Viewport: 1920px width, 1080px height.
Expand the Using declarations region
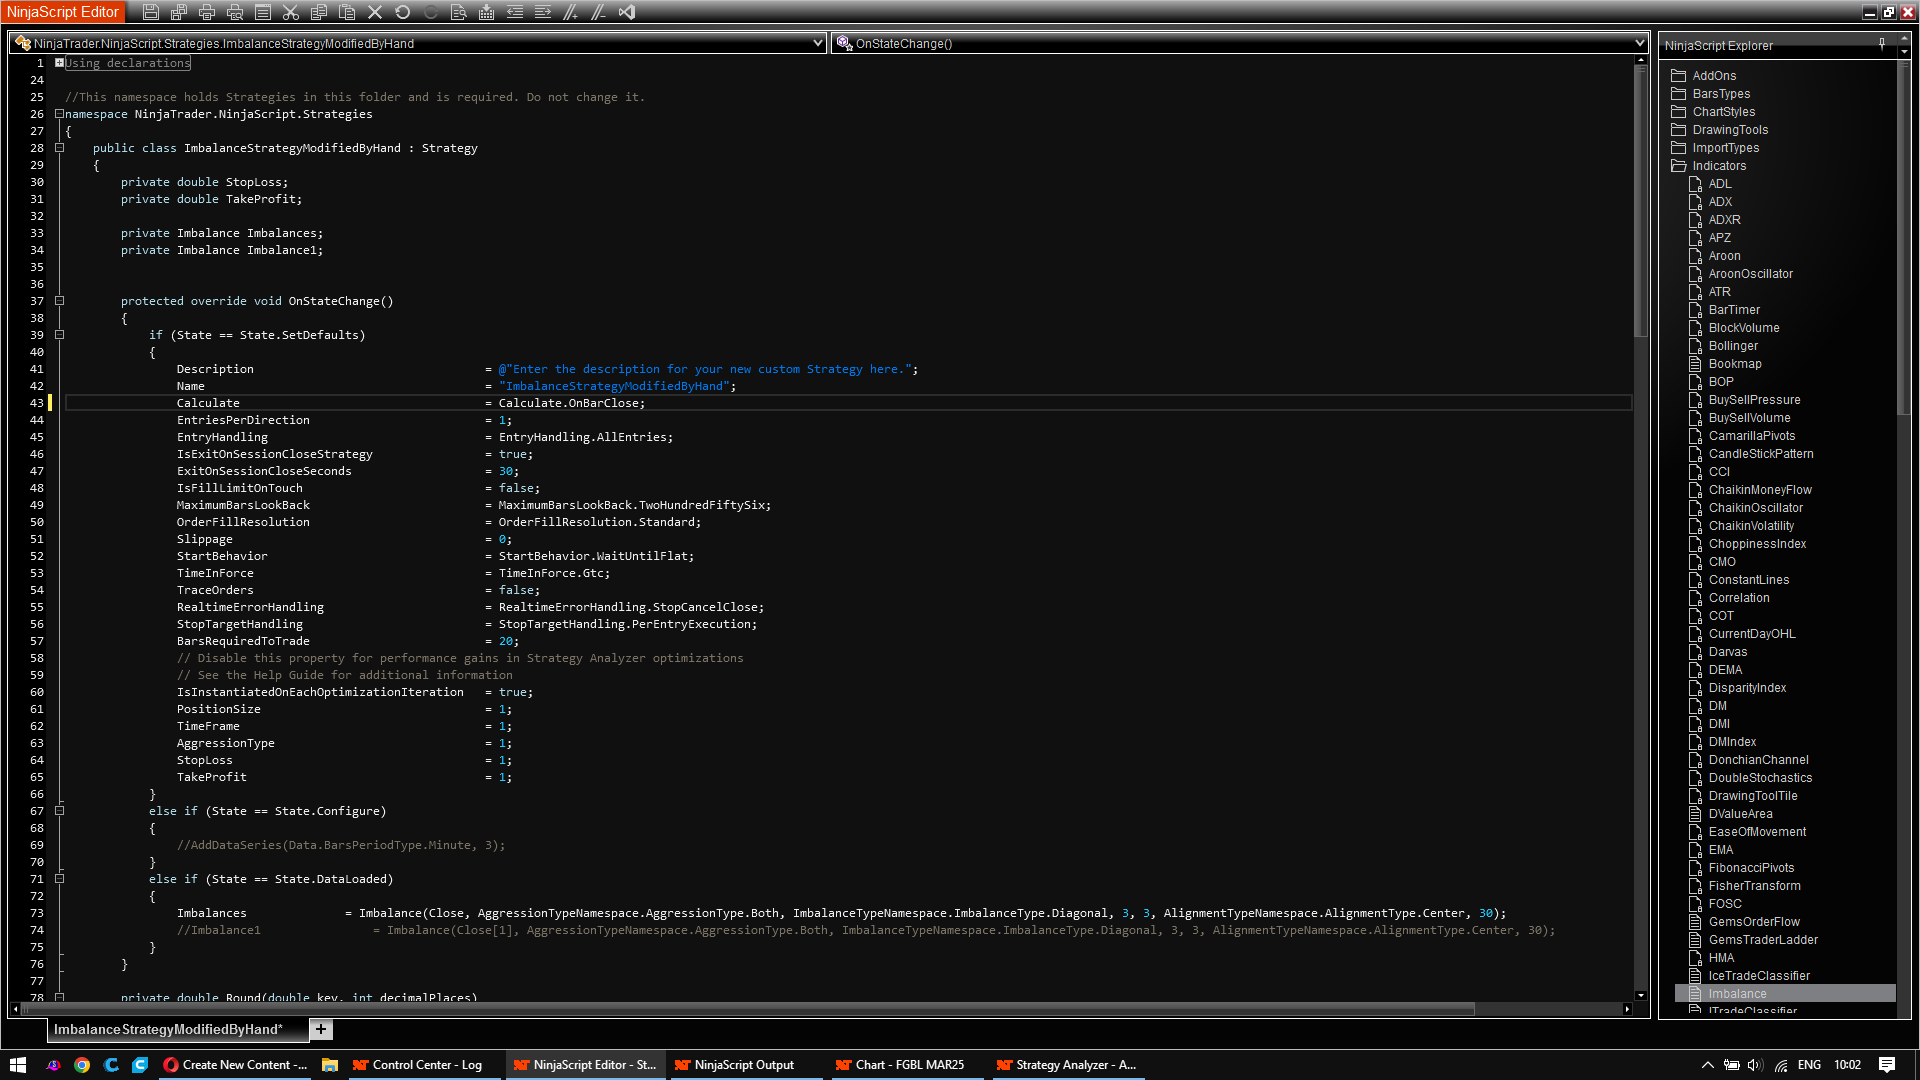click(59, 62)
